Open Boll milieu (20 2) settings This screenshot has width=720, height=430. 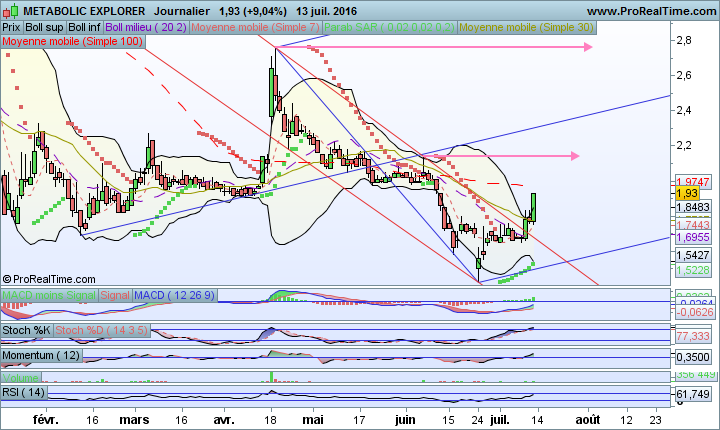click(146, 28)
